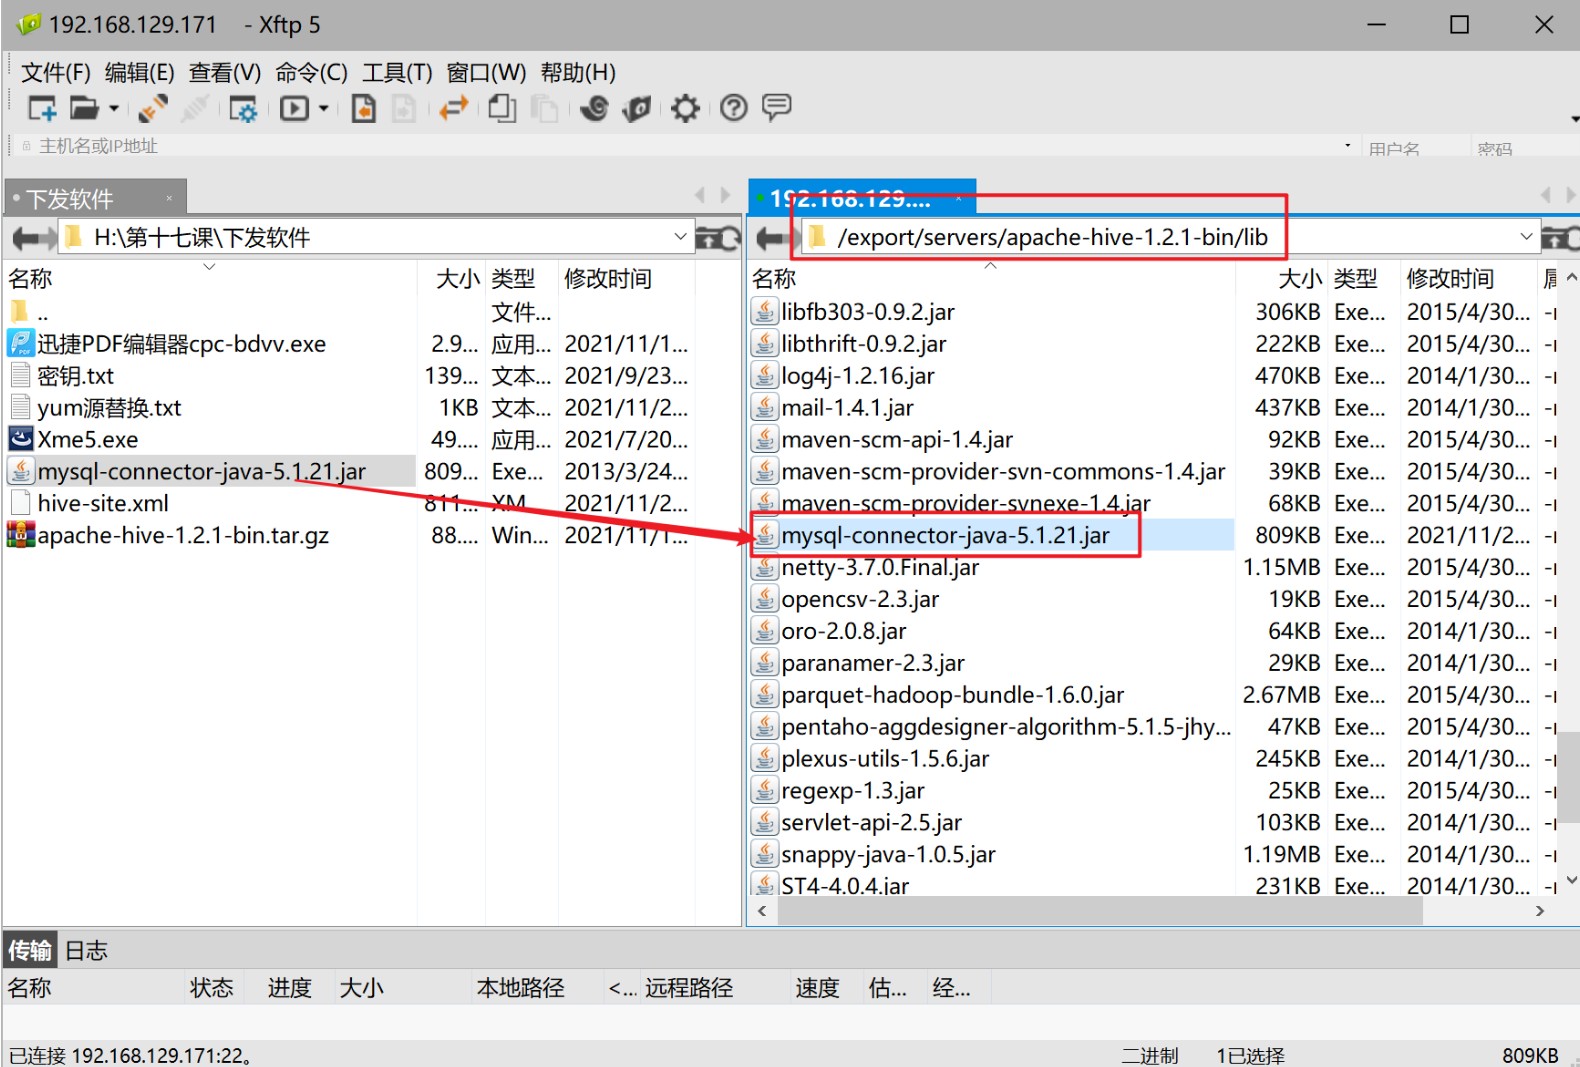Open Options with the gear icon

click(x=685, y=108)
